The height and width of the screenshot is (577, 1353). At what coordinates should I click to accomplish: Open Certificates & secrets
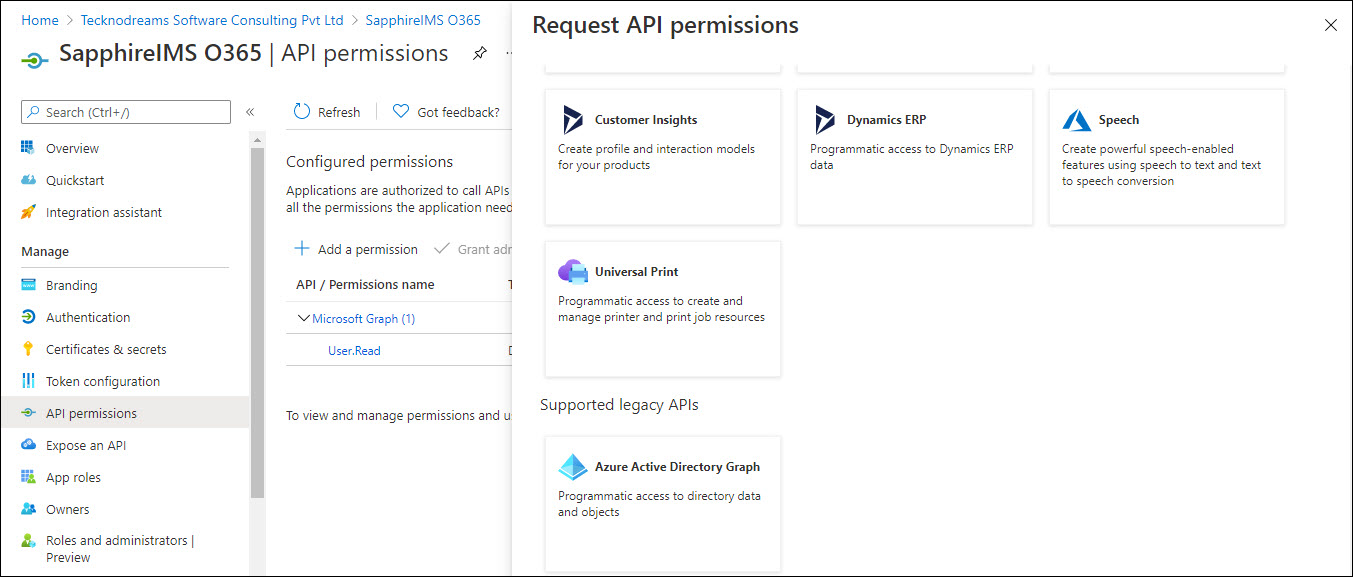(x=107, y=349)
